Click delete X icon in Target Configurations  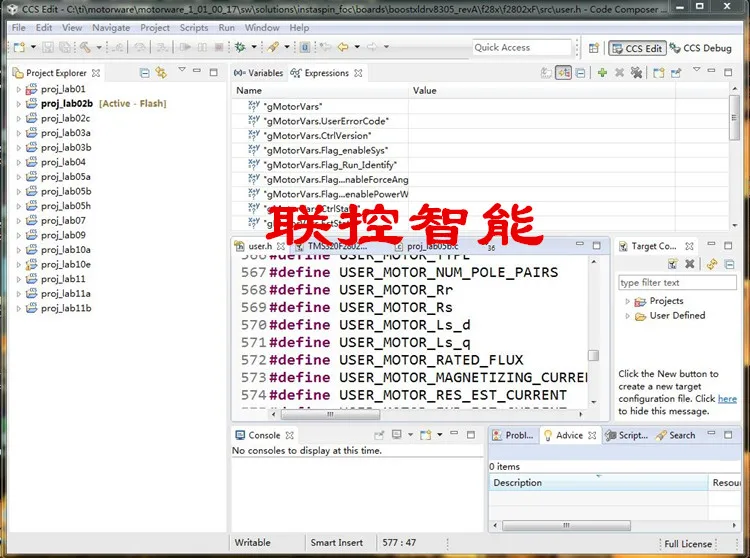point(689,263)
